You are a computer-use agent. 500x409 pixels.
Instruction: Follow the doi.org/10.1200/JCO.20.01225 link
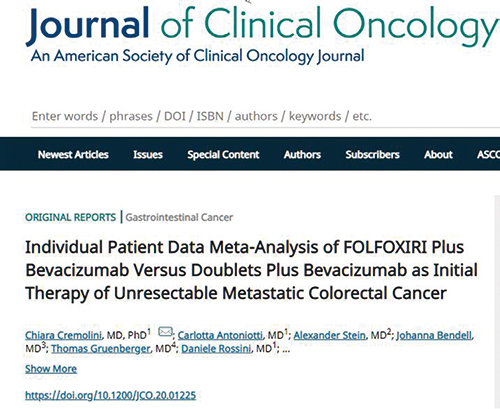click(x=111, y=396)
